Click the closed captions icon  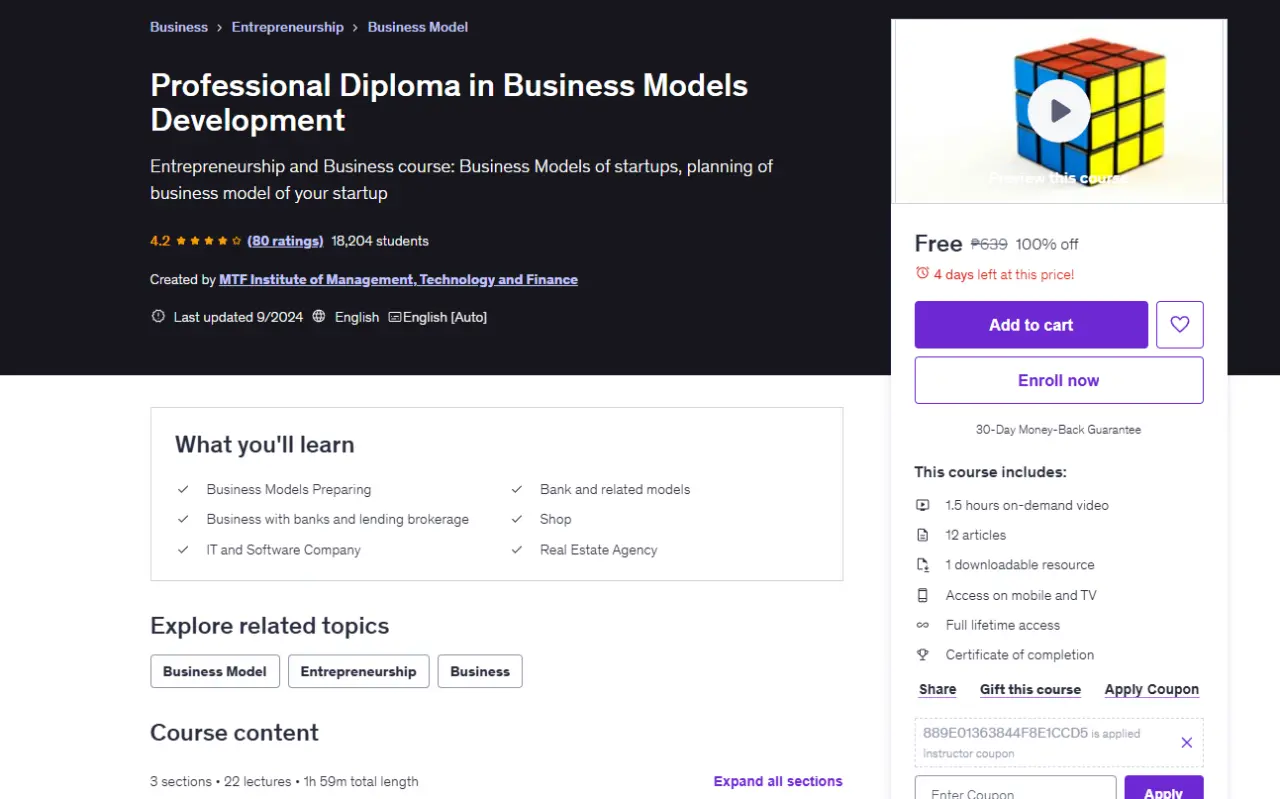pos(394,317)
